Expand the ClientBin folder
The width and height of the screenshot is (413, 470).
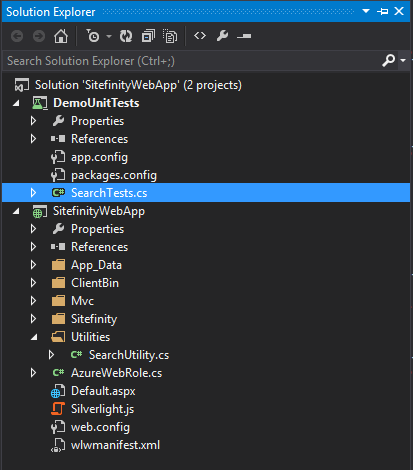[x=33, y=283]
